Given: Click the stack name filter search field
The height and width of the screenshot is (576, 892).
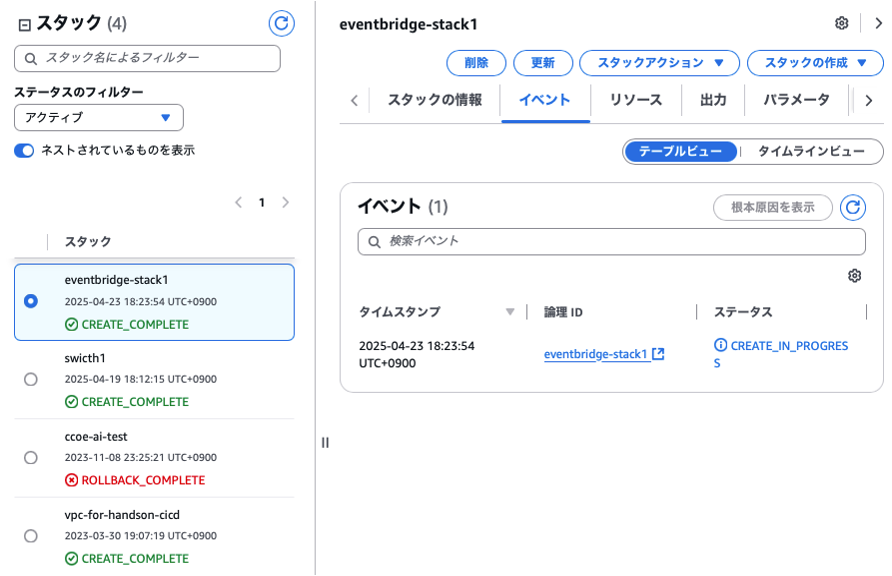Looking at the screenshot, I should [147, 58].
